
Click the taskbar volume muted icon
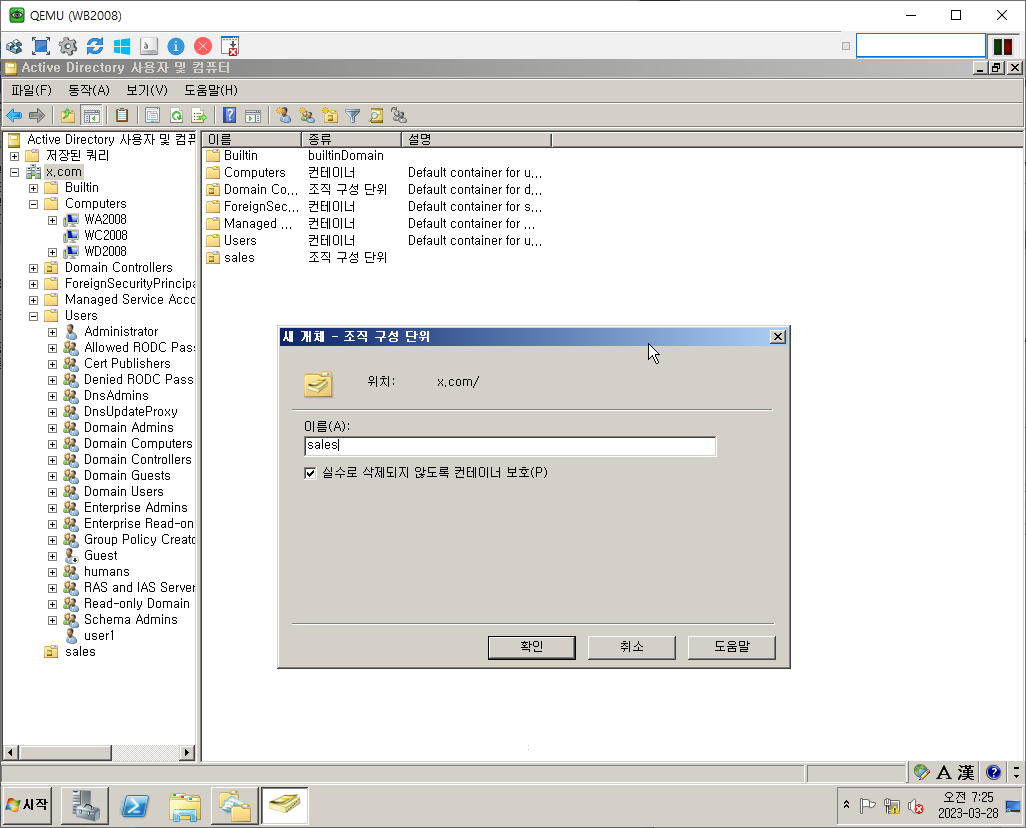tap(915, 806)
